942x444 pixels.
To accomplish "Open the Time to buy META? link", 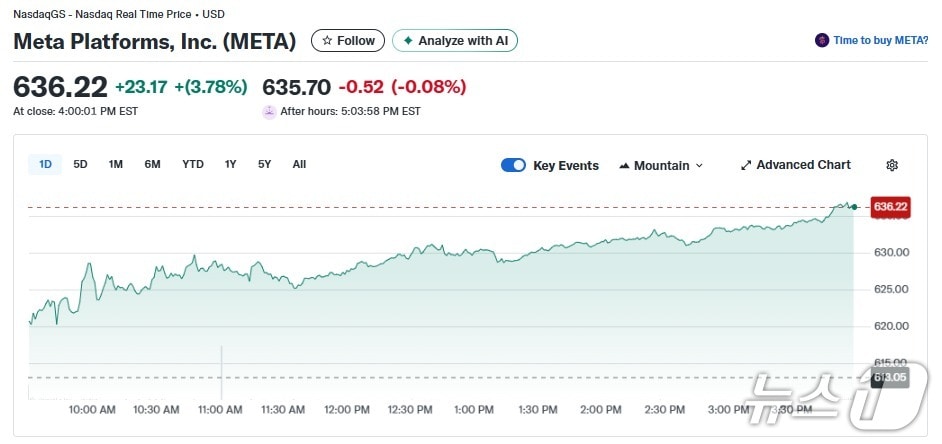I will click(881, 41).
